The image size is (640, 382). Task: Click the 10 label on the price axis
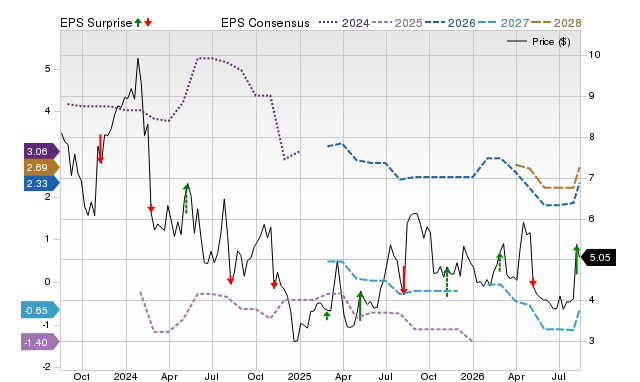coord(594,55)
